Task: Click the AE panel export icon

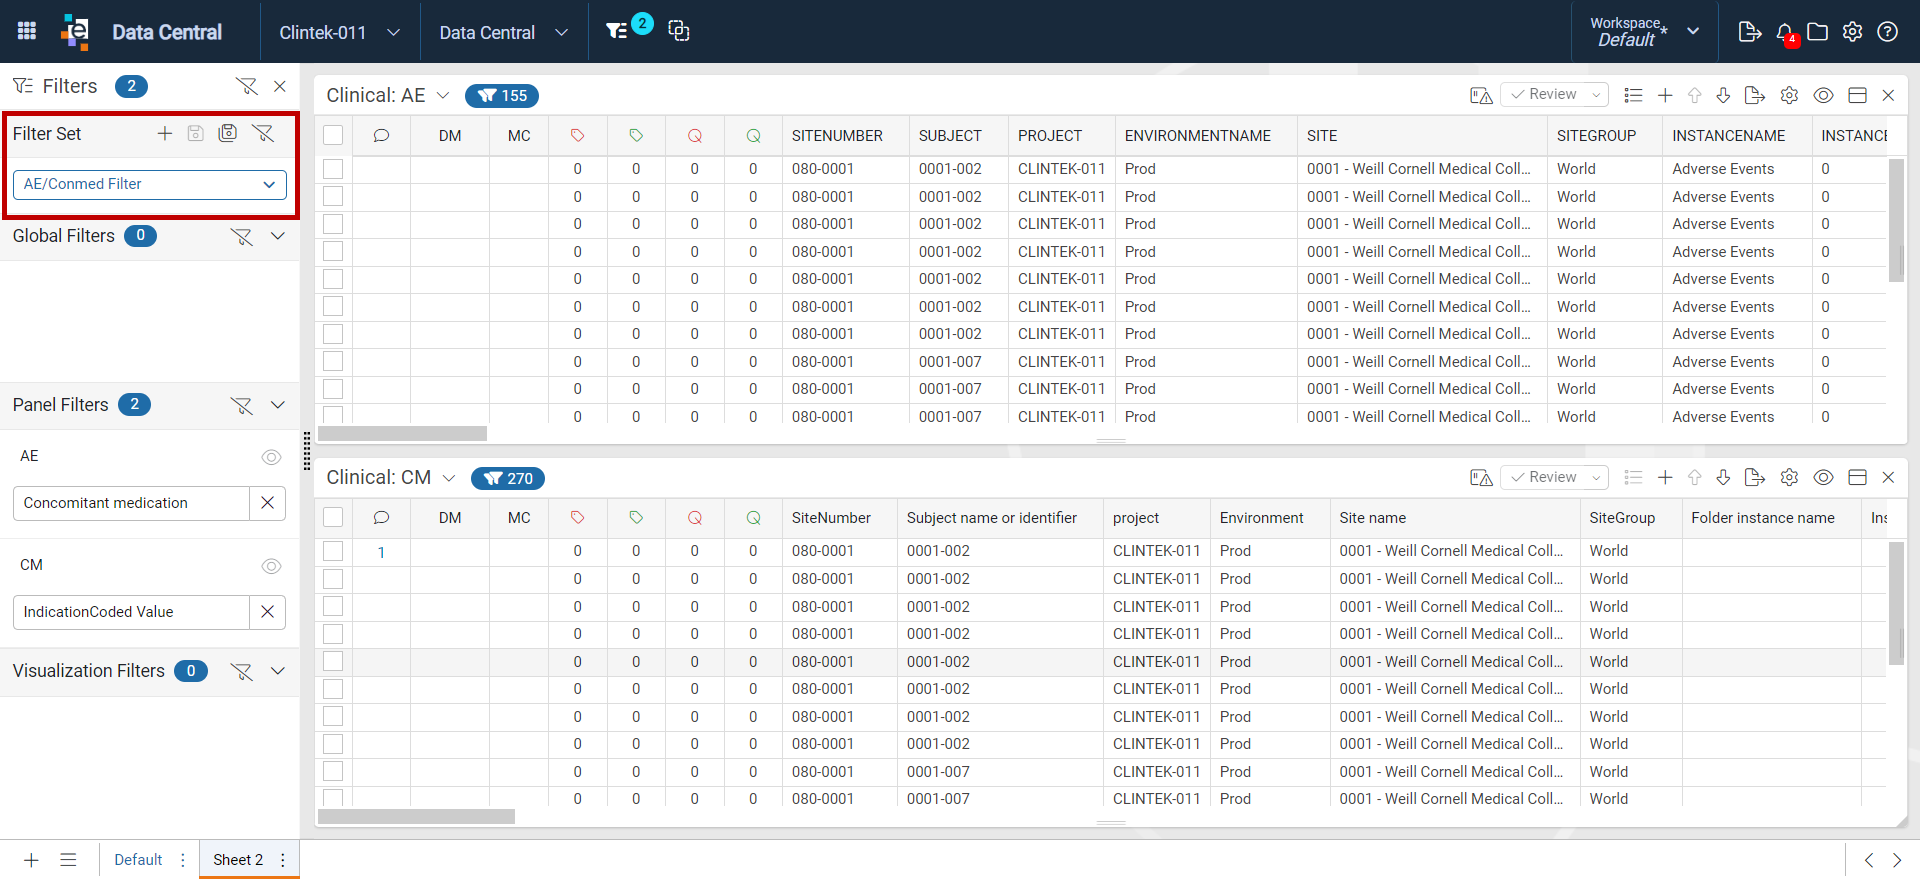Action: click(x=1754, y=95)
